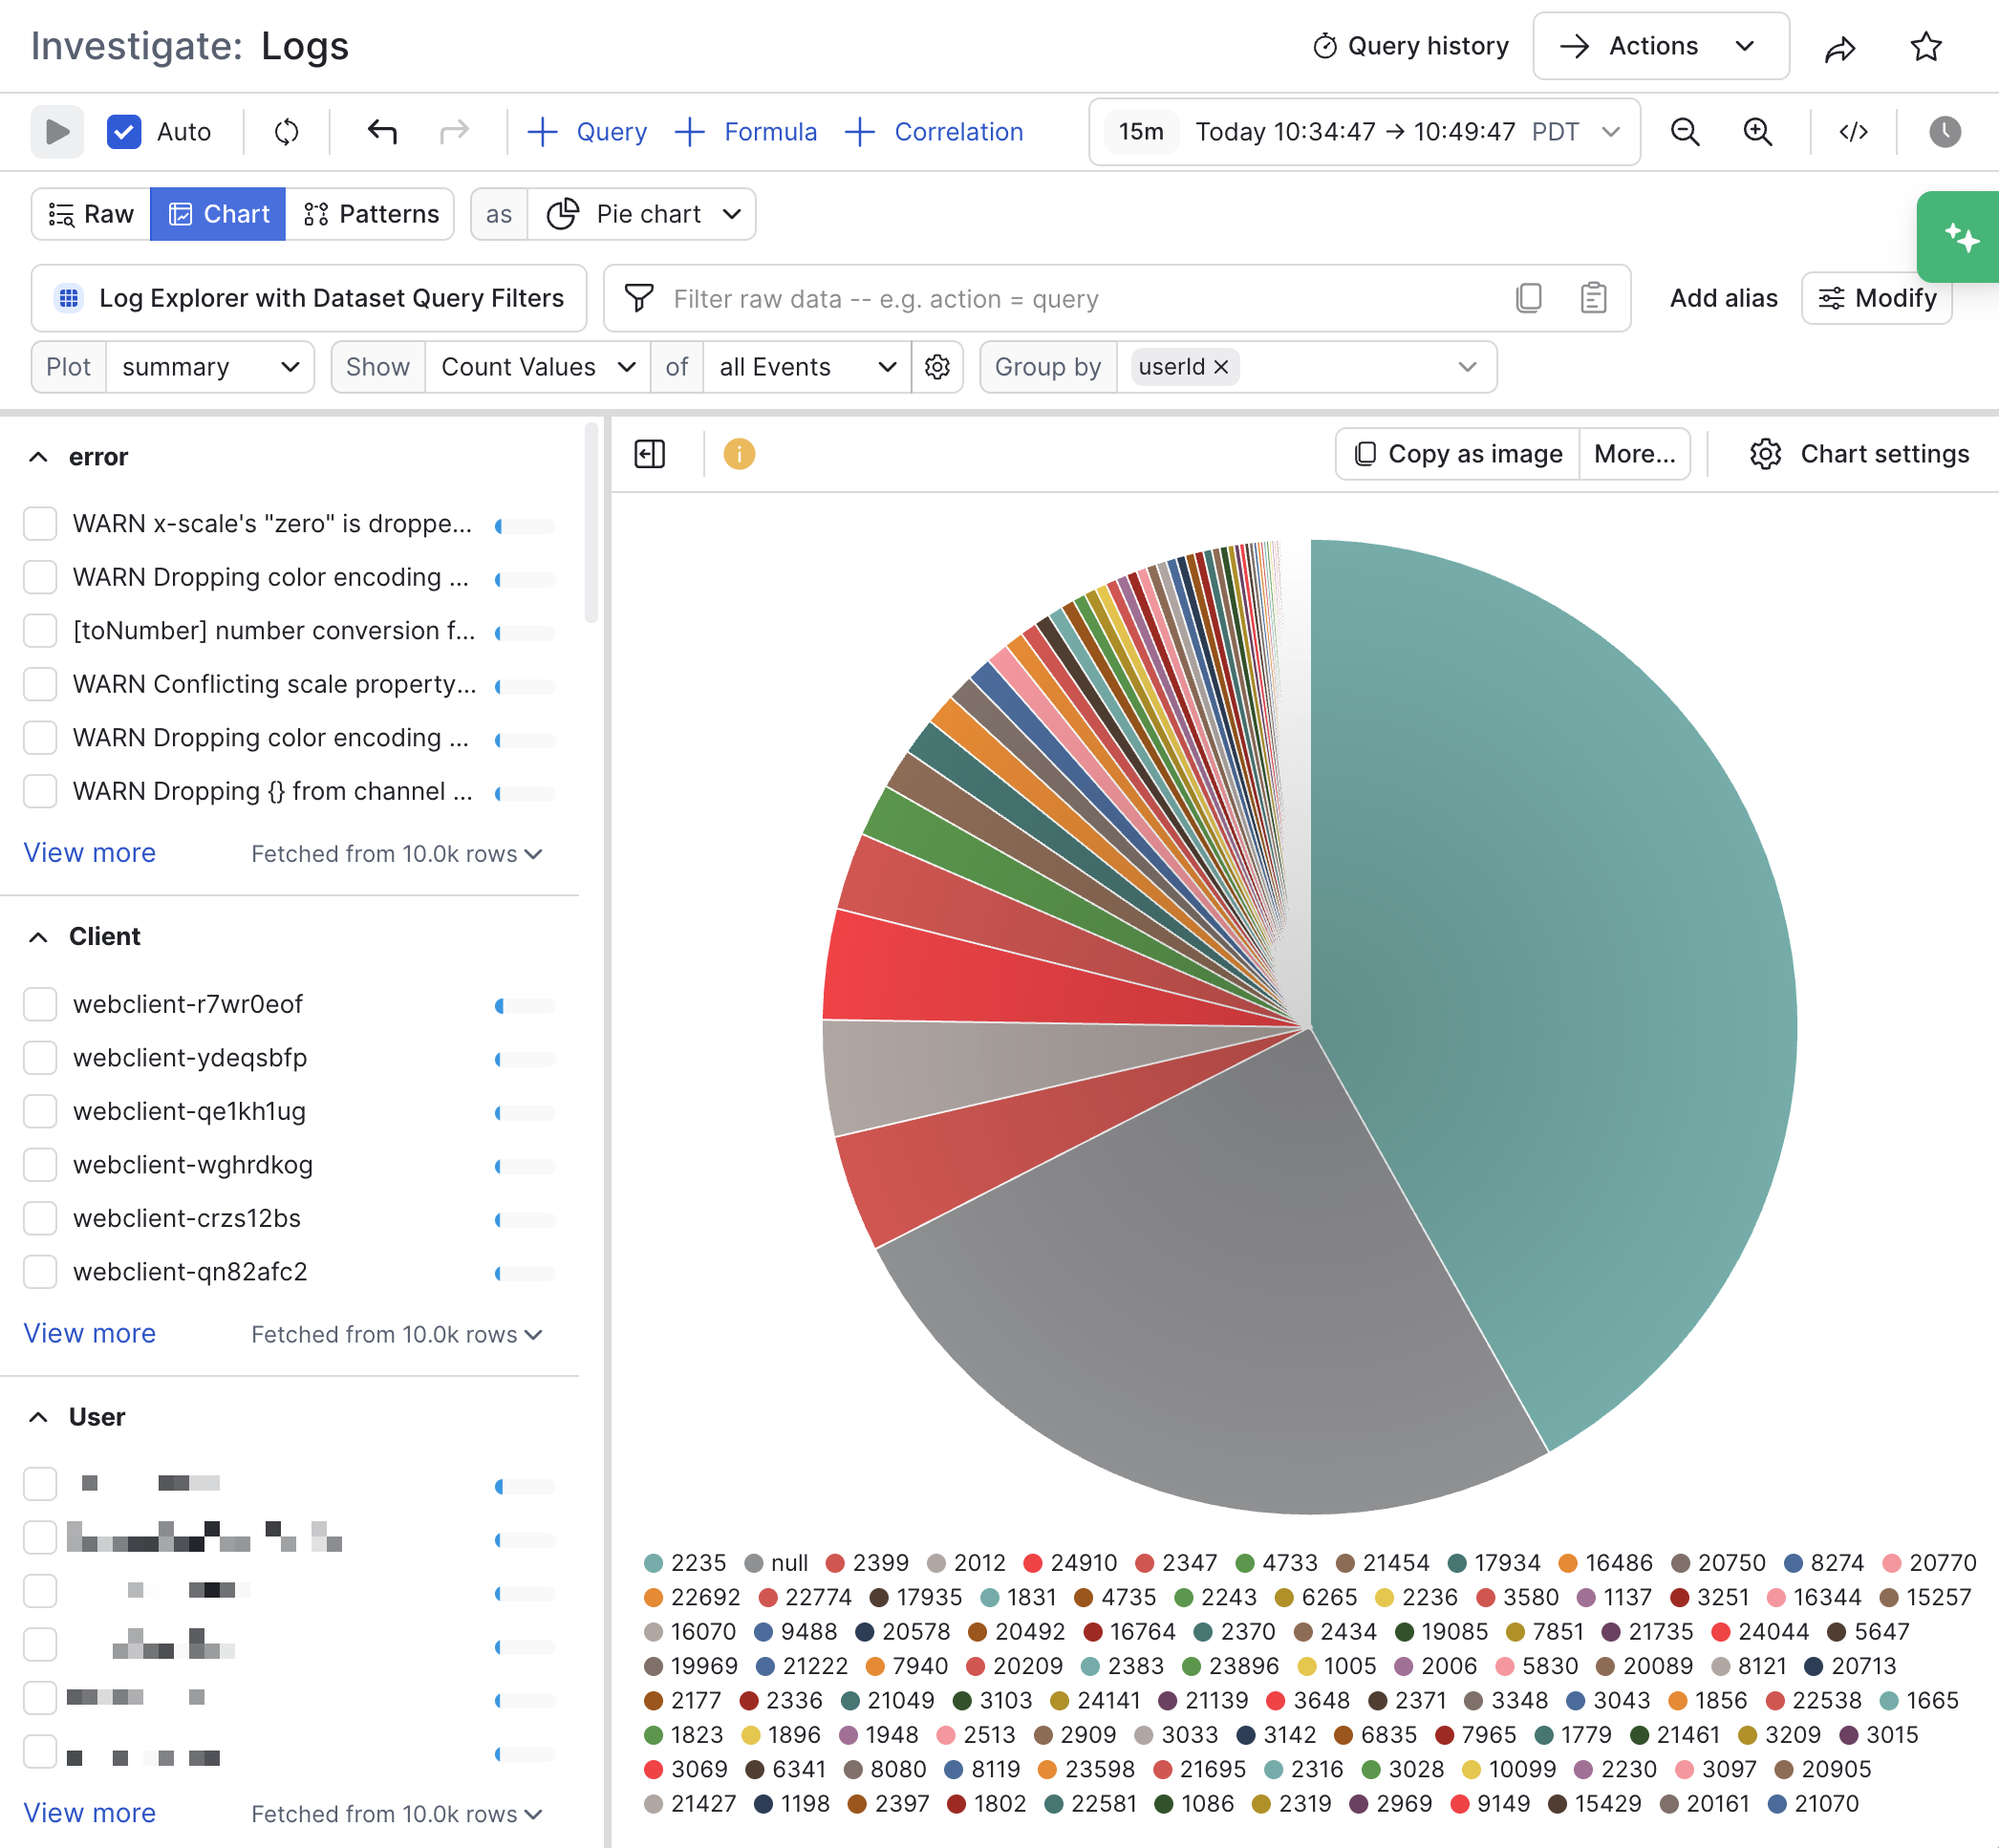This screenshot has height=1848, width=1999.
Task: Check the 'WARN x-scale's zero' error checkbox
Action: [x=40, y=523]
